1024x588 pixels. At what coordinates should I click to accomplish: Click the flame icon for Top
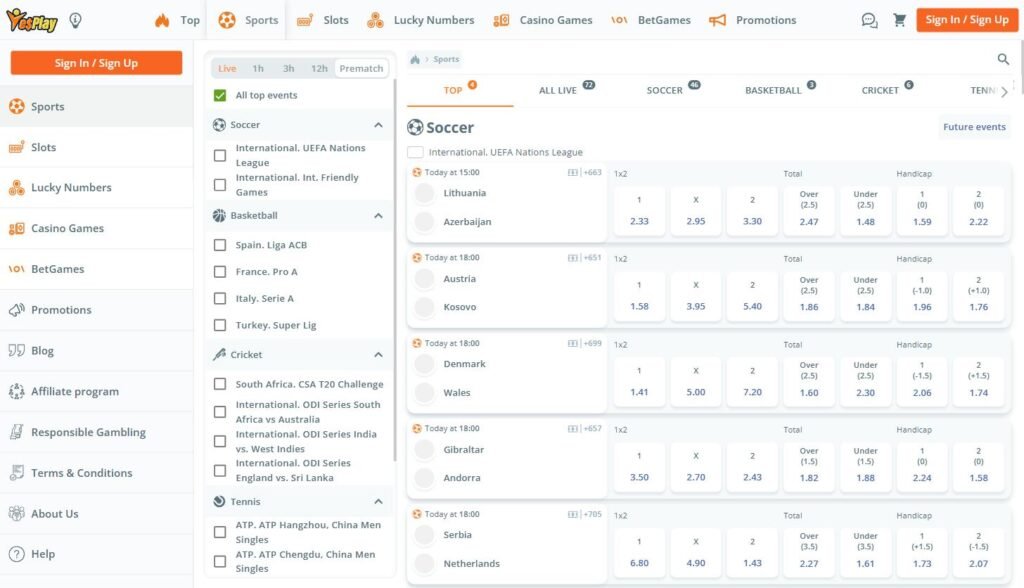click(162, 20)
